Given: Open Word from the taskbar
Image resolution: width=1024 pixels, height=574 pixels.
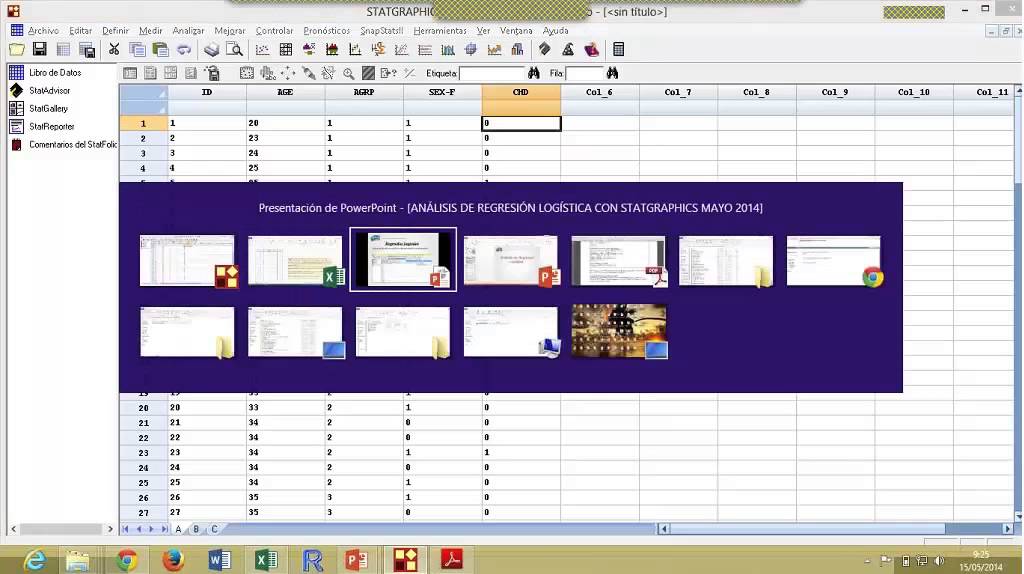Looking at the screenshot, I should tap(219, 560).
